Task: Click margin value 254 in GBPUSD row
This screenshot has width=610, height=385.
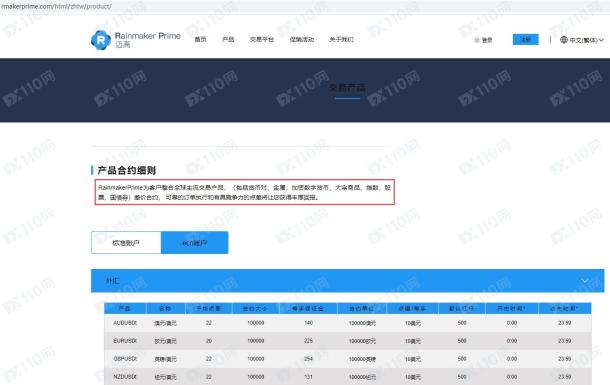Action: [309, 359]
